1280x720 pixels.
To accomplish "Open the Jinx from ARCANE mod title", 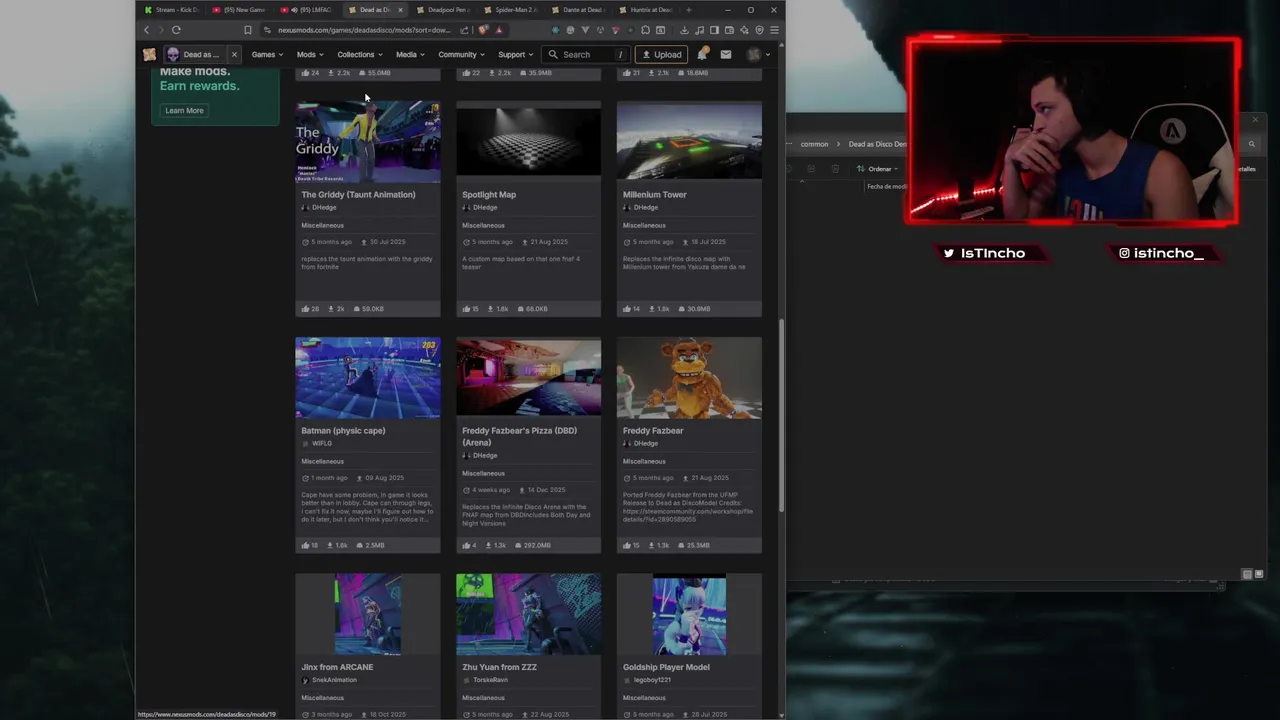I will [337, 667].
